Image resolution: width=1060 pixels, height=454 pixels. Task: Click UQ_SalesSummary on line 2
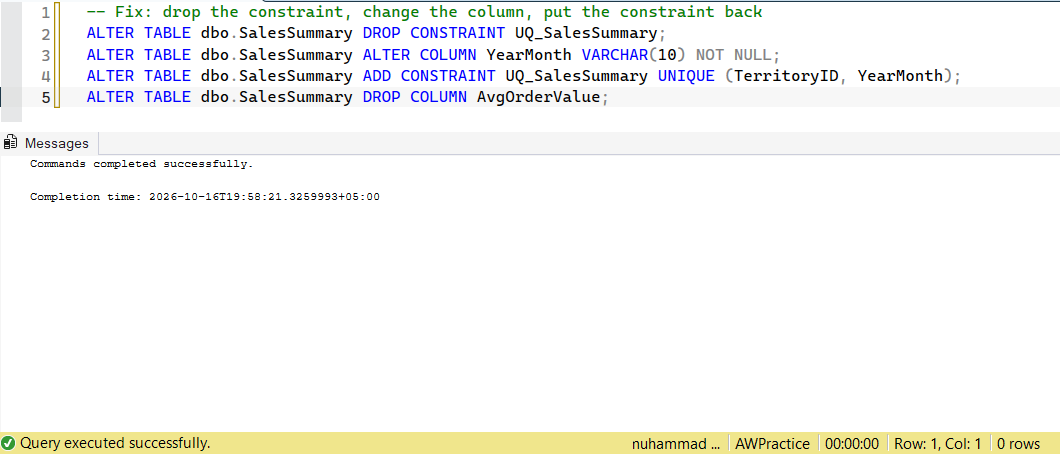pos(585,33)
